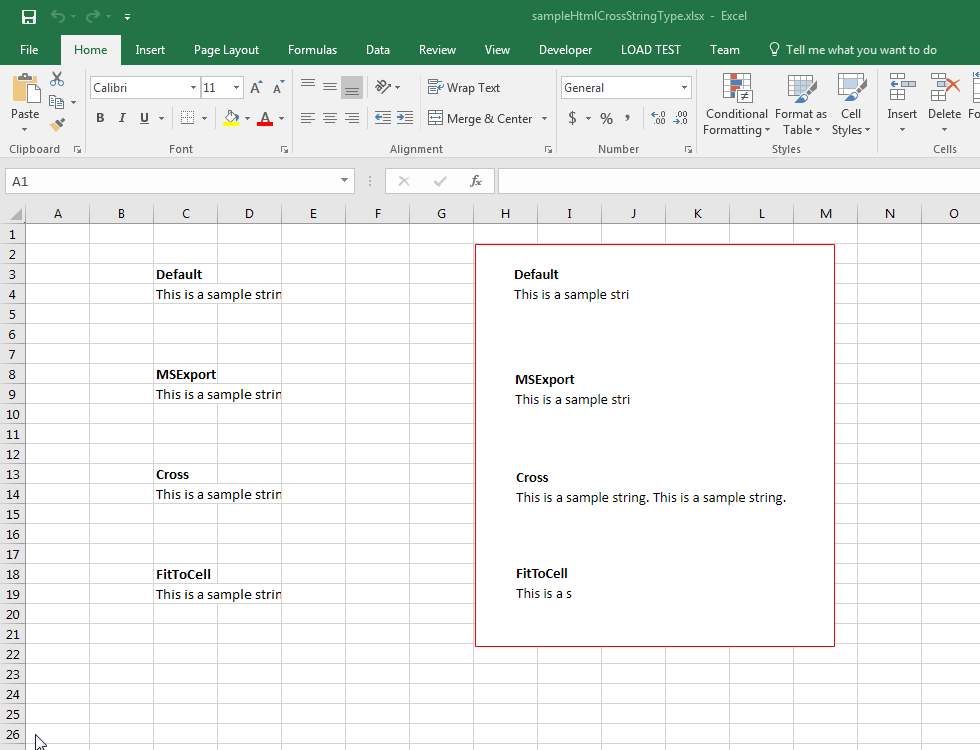Click the Save icon in title bar
This screenshot has width=980, height=750.
point(28,17)
